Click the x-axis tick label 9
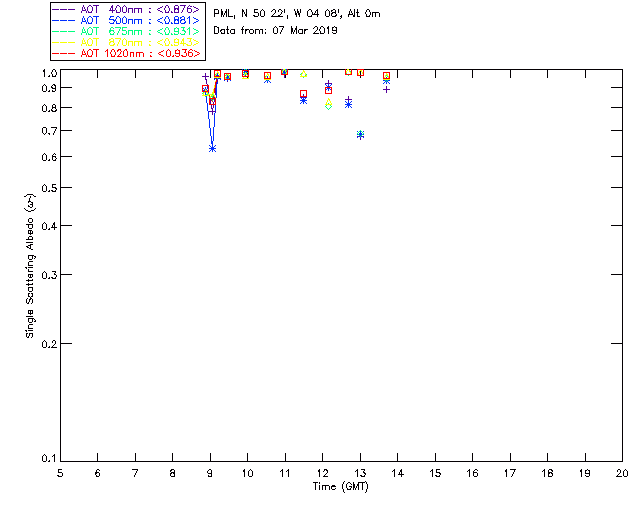The height and width of the screenshot is (512, 640). (x=210, y=473)
